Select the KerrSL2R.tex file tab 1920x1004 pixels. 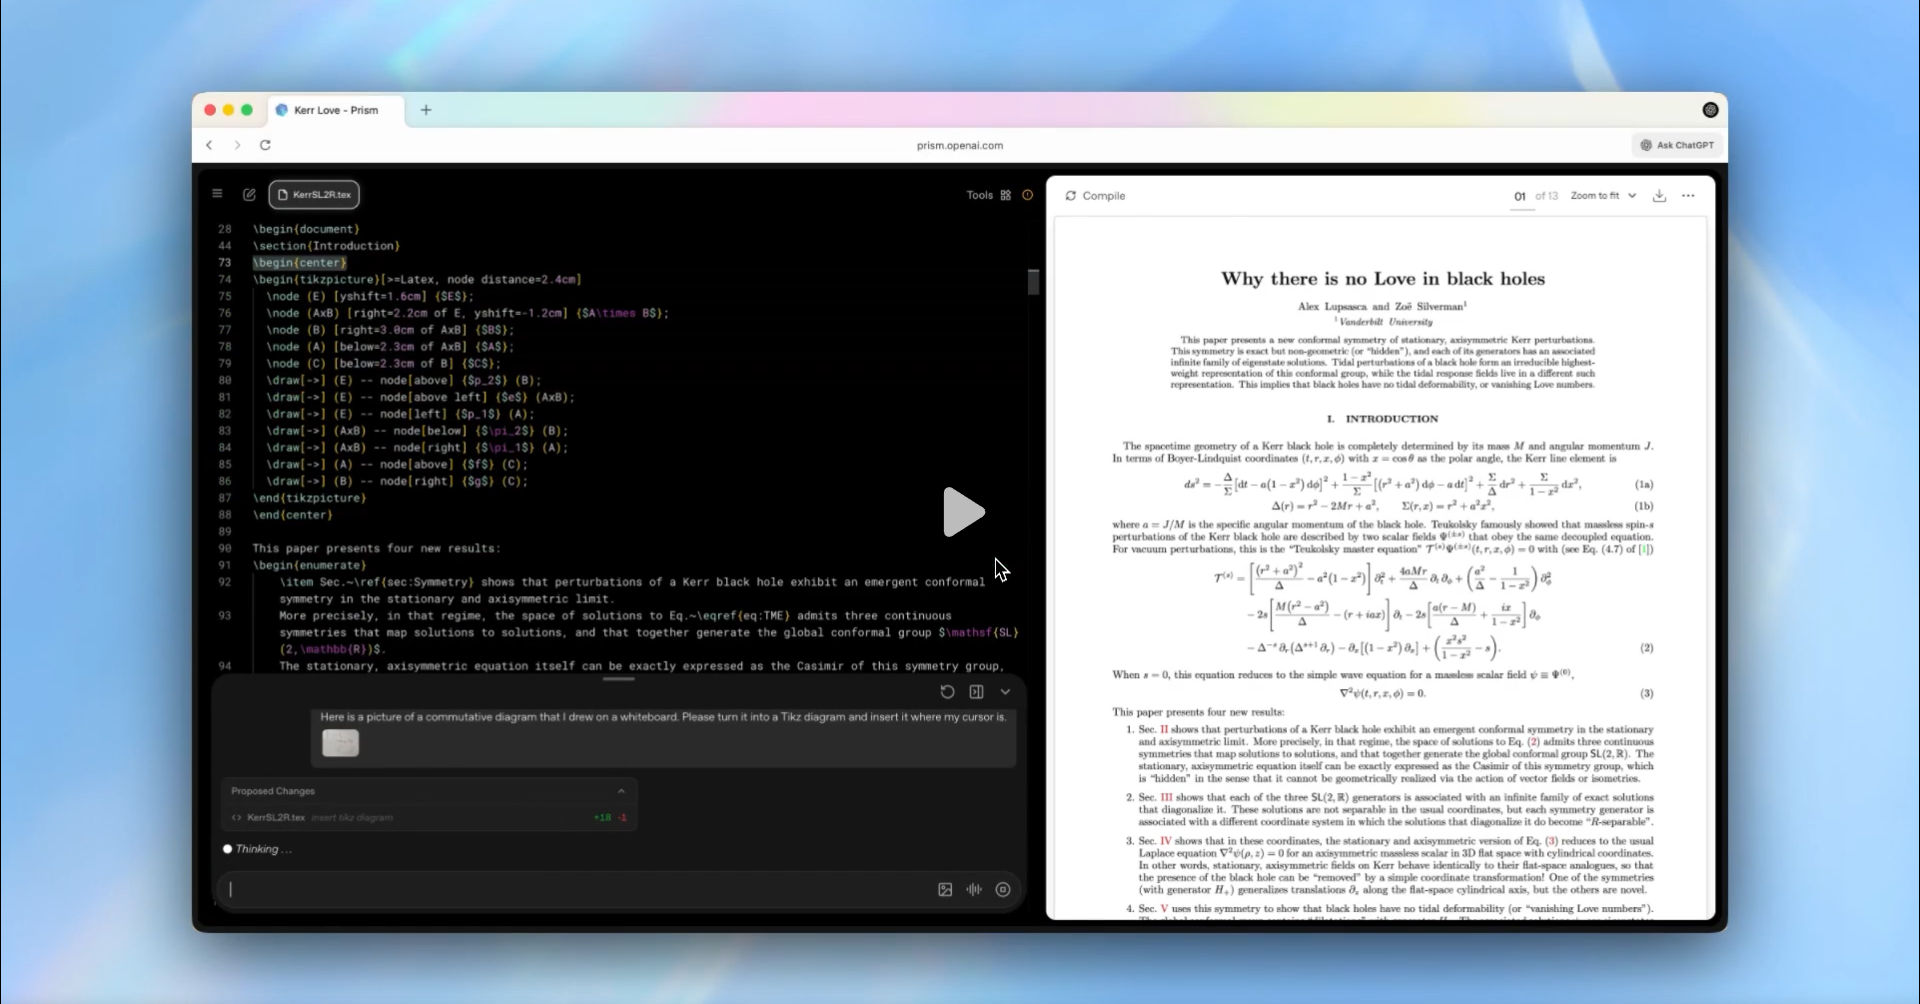(314, 195)
